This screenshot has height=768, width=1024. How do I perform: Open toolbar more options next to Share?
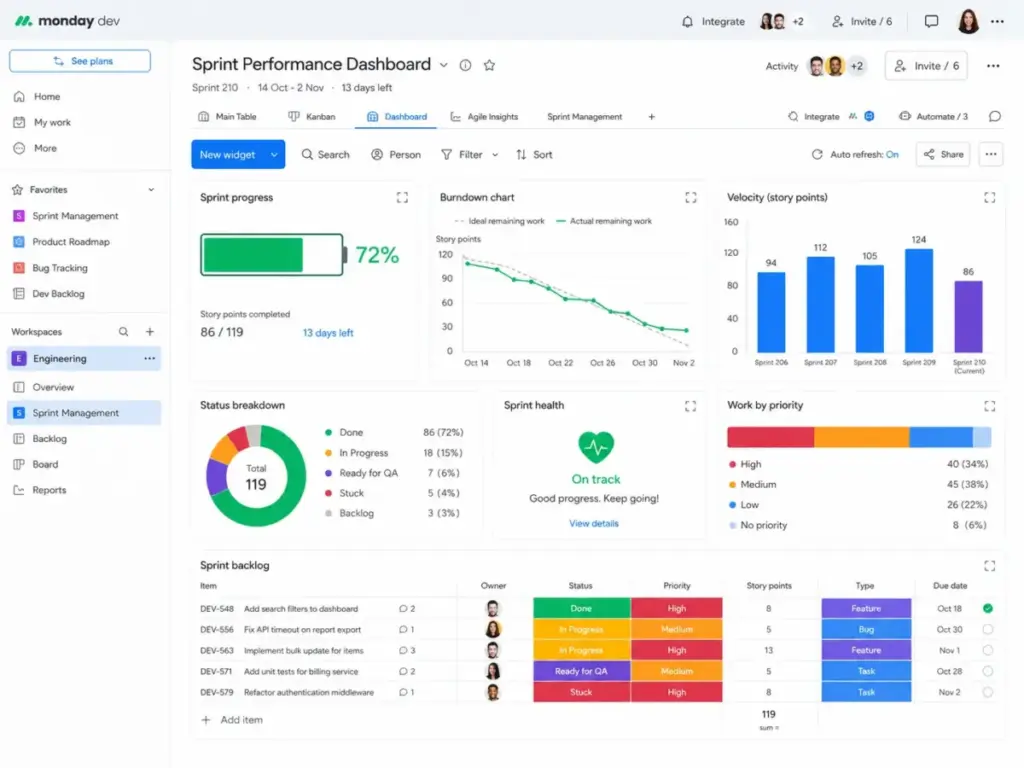pos(991,155)
